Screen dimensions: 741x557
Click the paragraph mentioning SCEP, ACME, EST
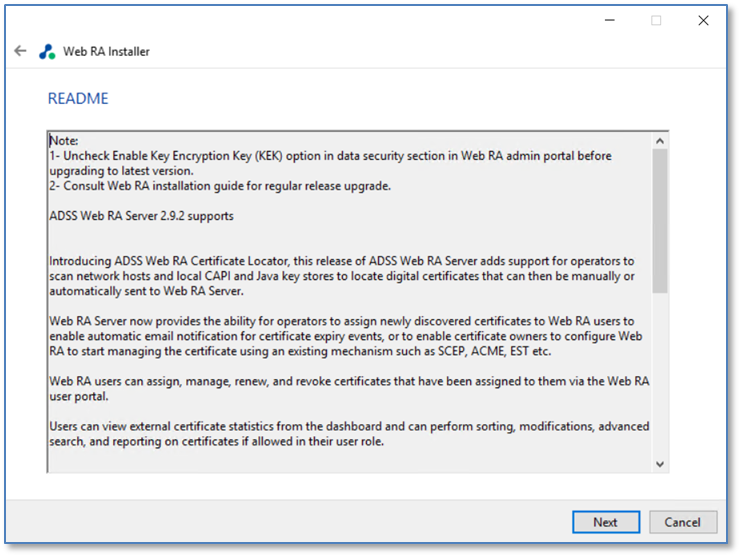pos(345,336)
